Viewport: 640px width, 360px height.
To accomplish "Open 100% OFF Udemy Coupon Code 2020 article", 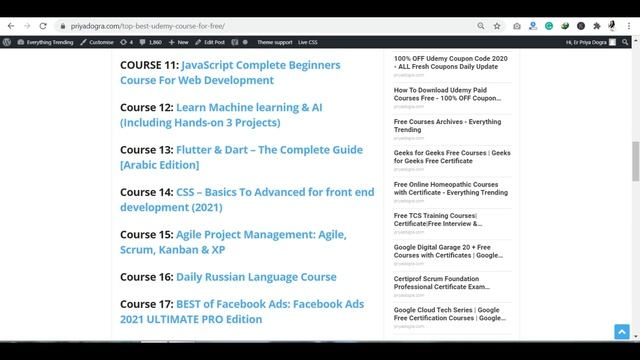I will coord(451,62).
